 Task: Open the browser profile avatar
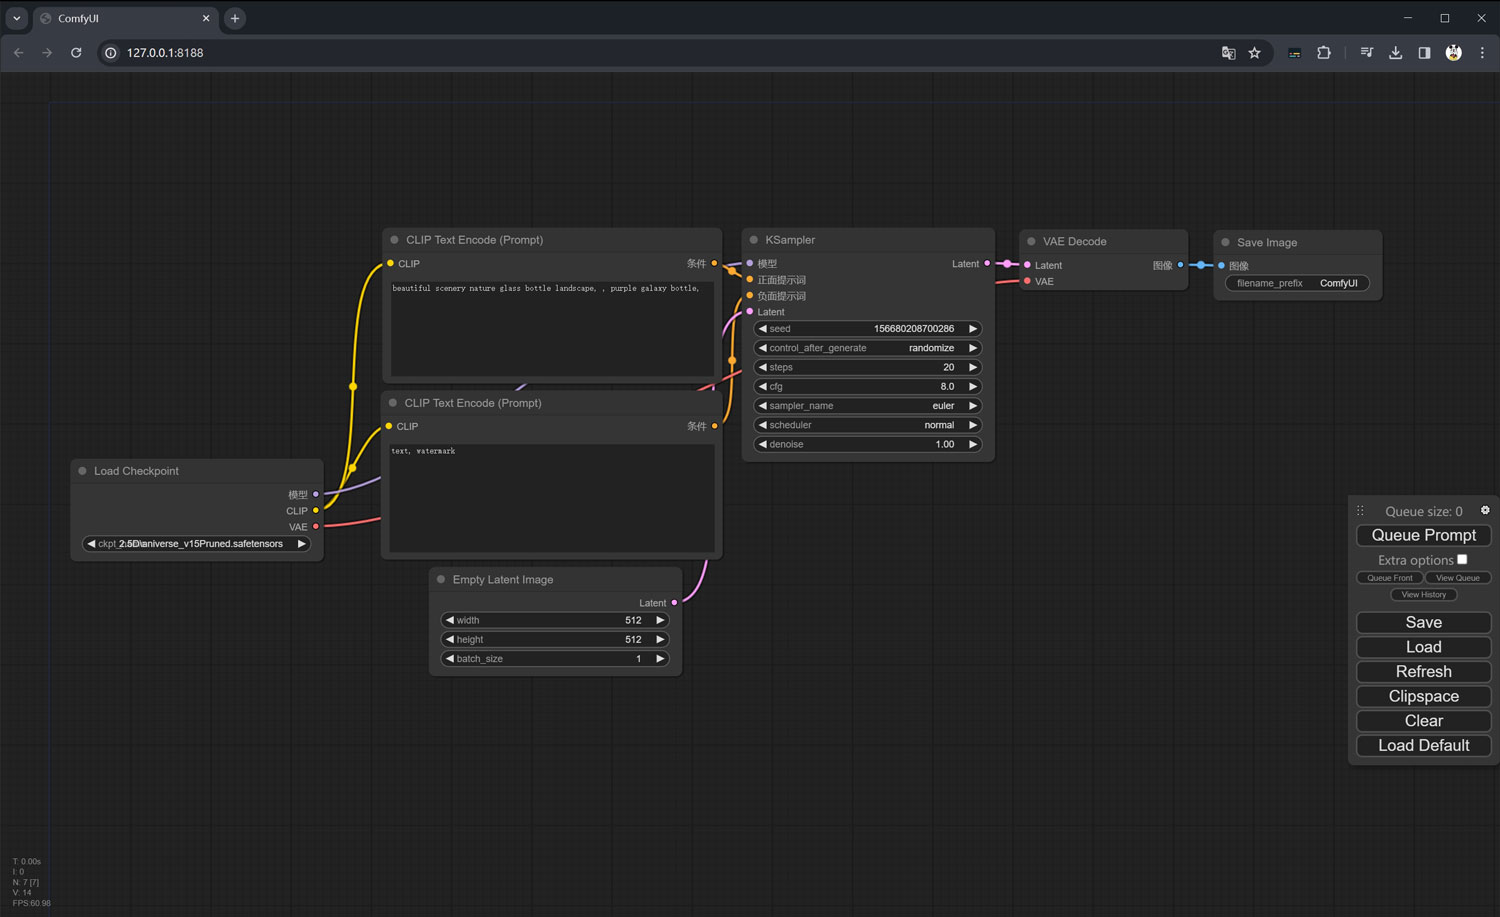1454,53
